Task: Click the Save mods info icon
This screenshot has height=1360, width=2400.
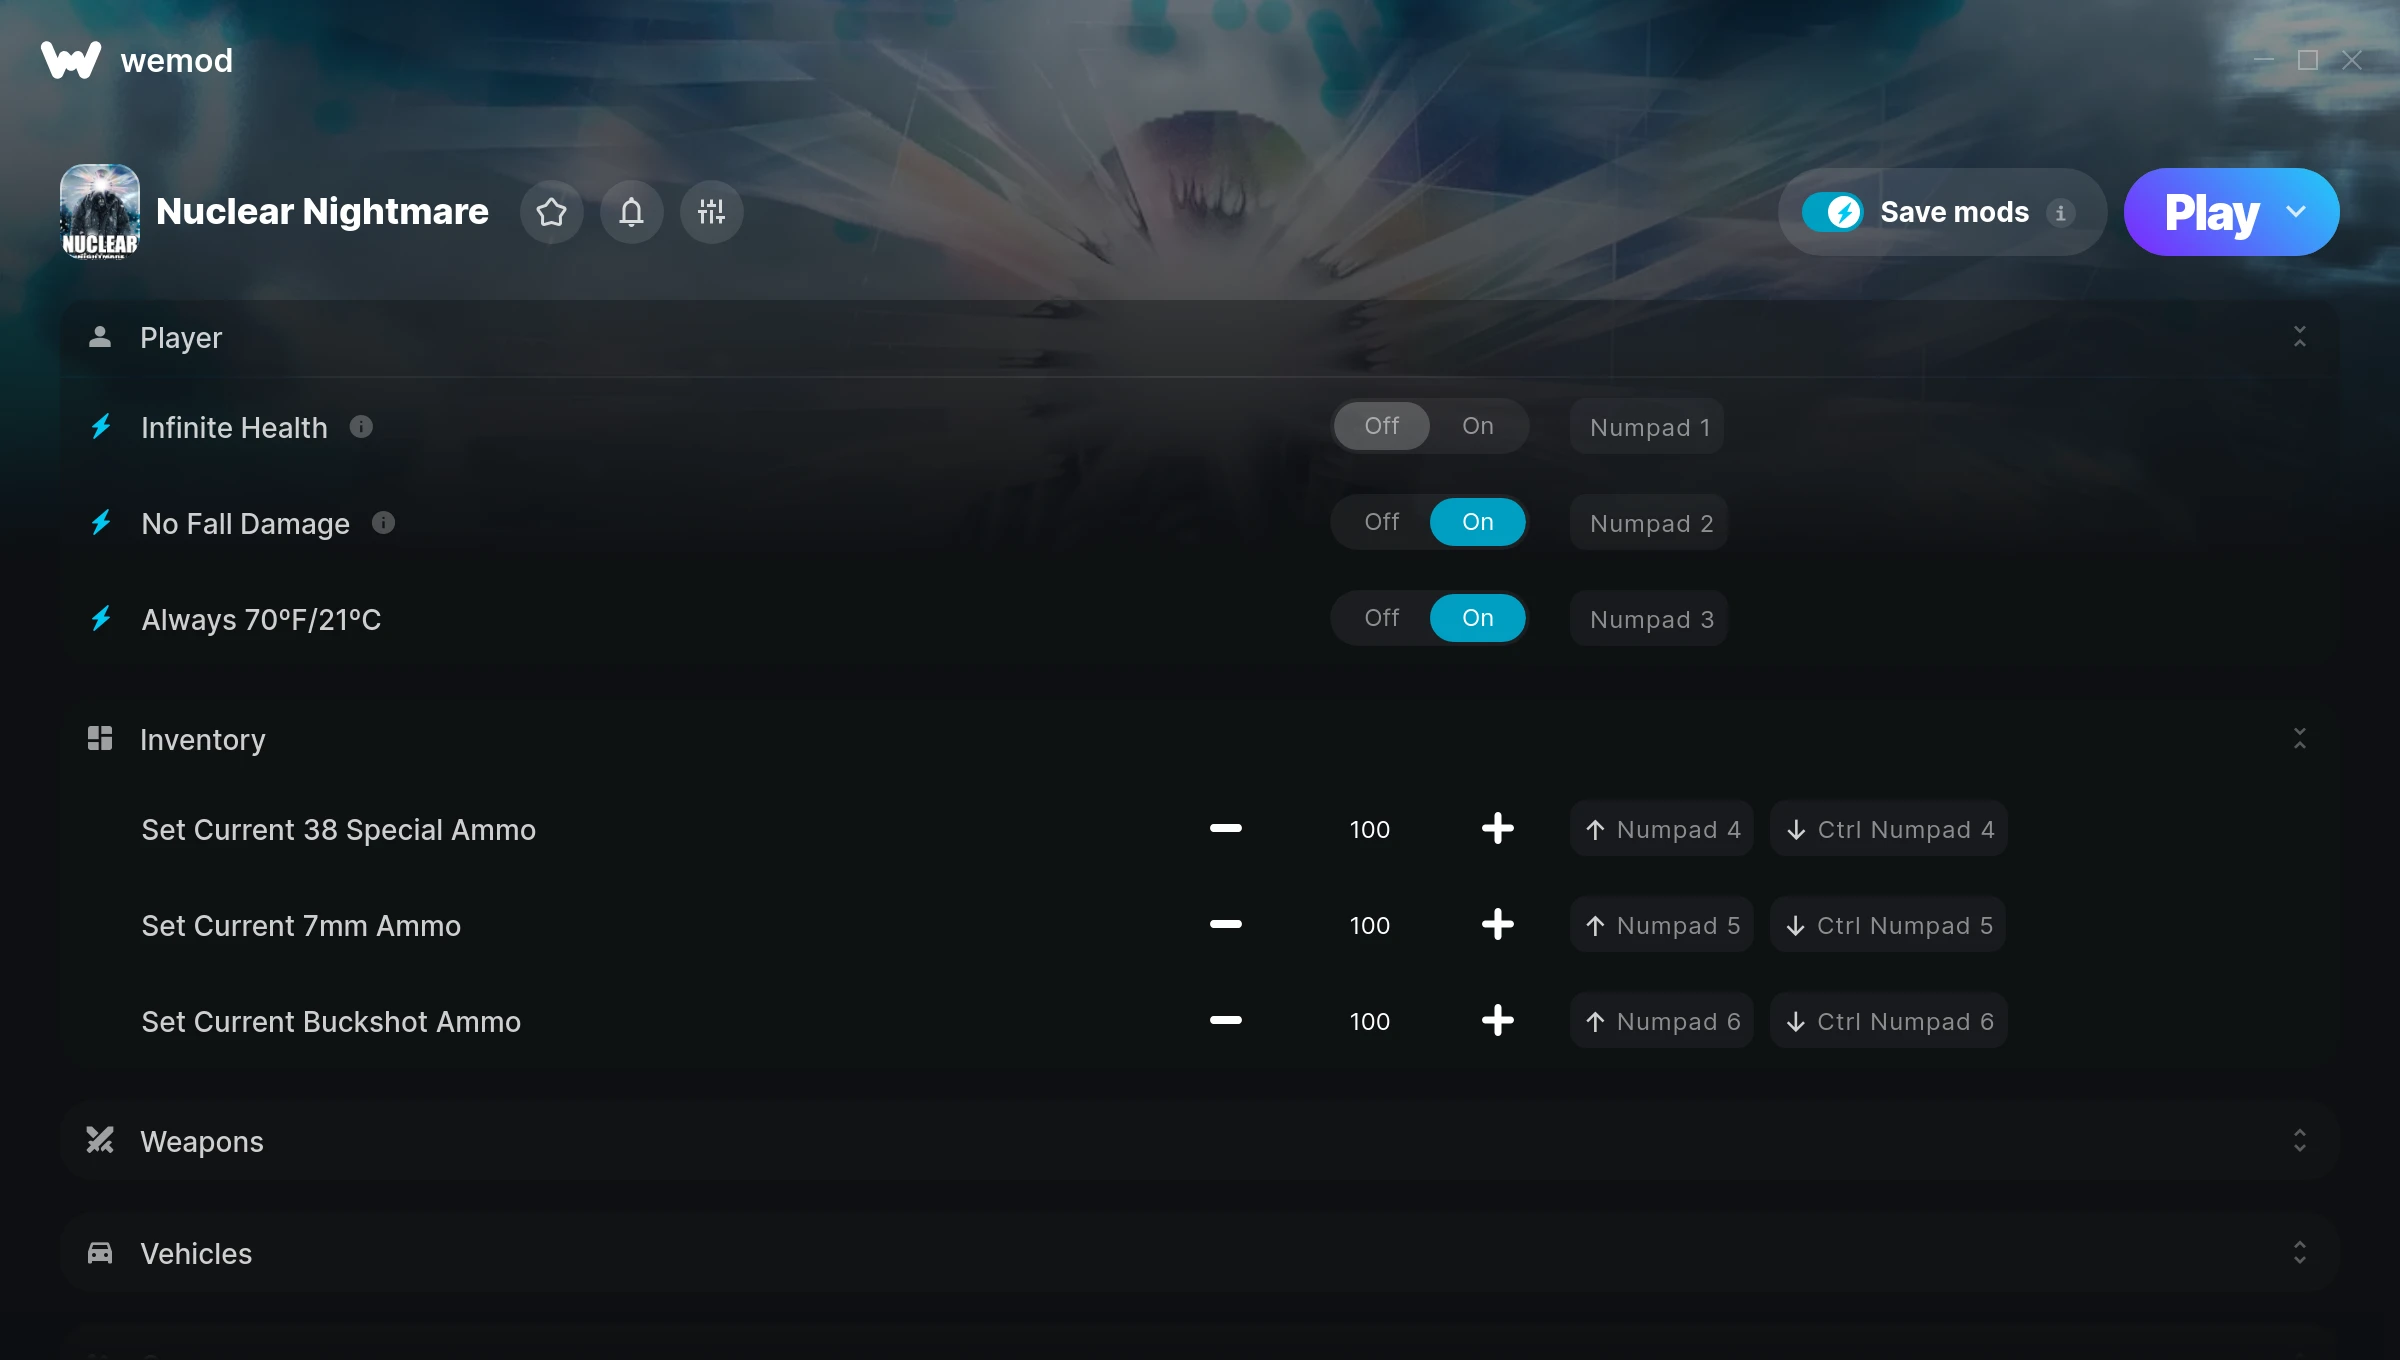Action: [x=2060, y=213]
